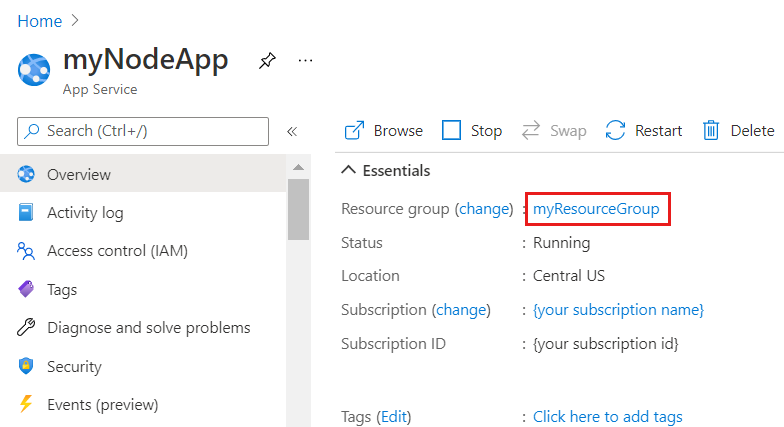Click the sidebar scrollbar thumb

coord(298,210)
